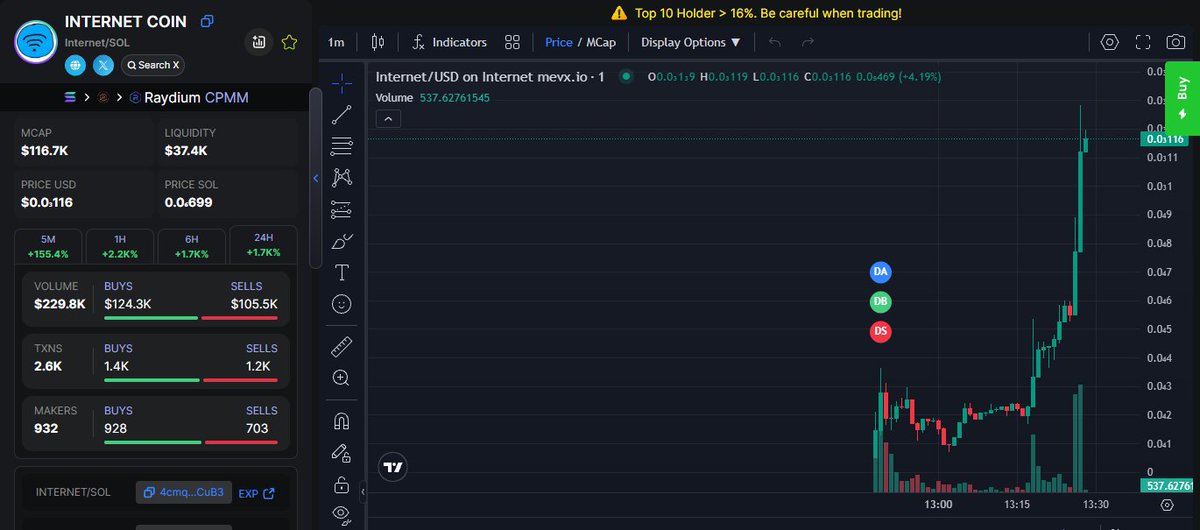Select the 6H change timeframe tab

point(191,246)
